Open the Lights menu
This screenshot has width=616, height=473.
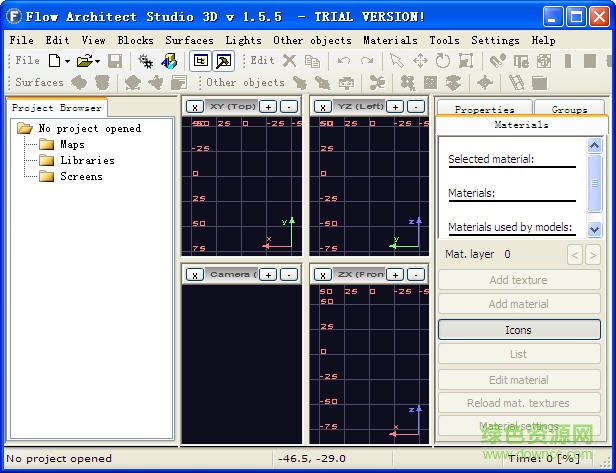pos(243,40)
